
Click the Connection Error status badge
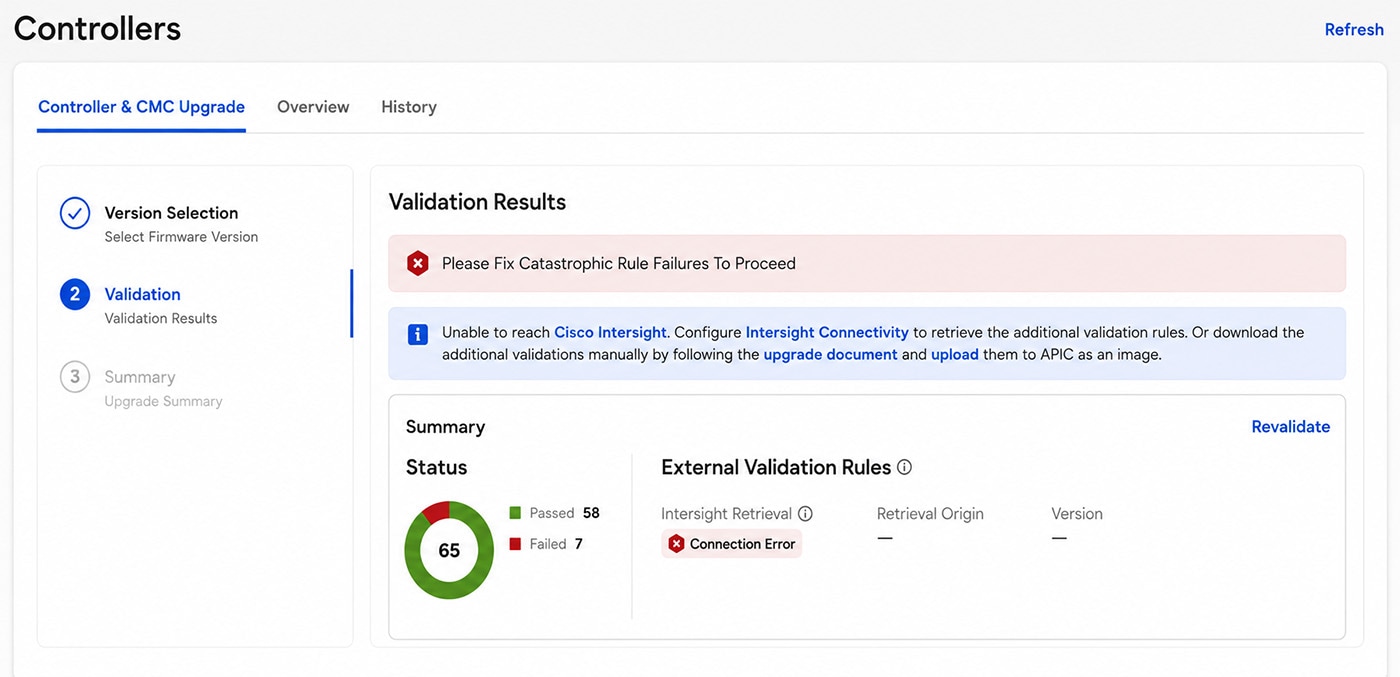coord(731,544)
